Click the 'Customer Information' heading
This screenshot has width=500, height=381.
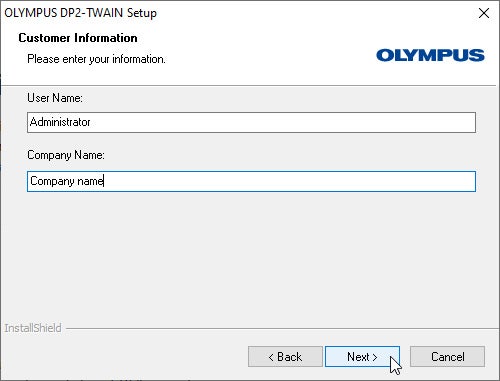click(x=78, y=38)
